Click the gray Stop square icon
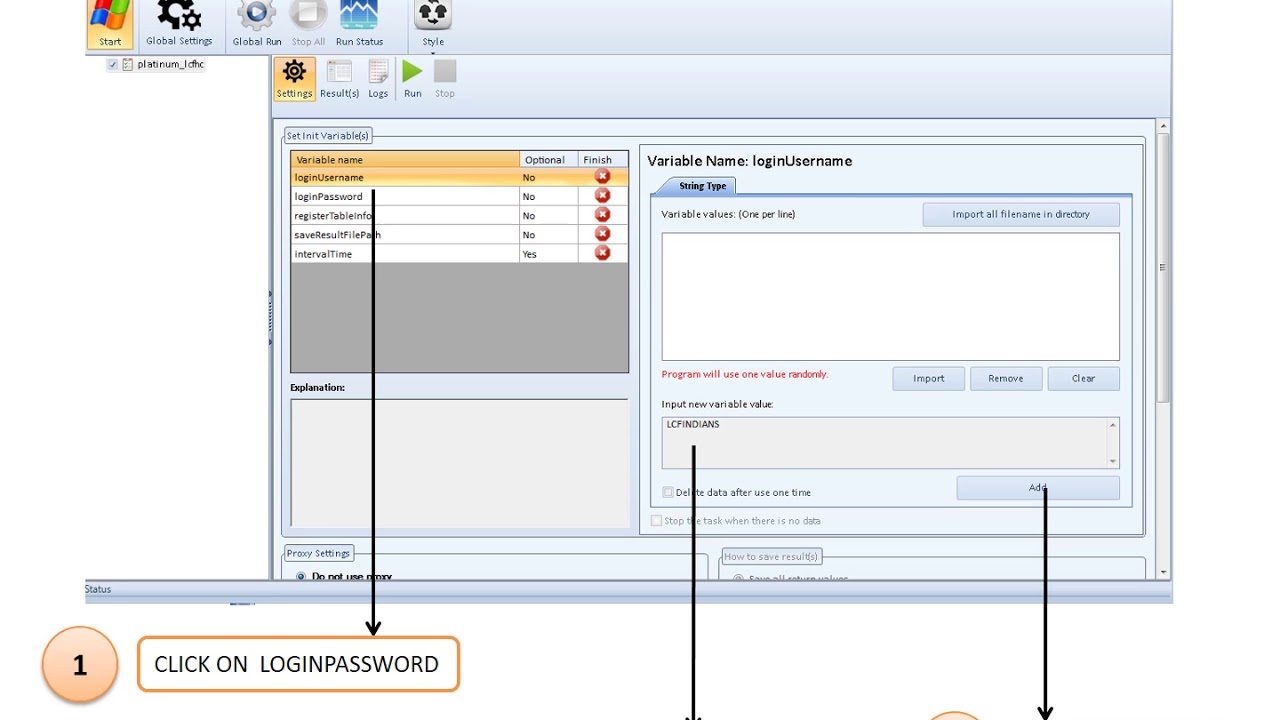The height and width of the screenshot is (720, 1280). [445, 71]
